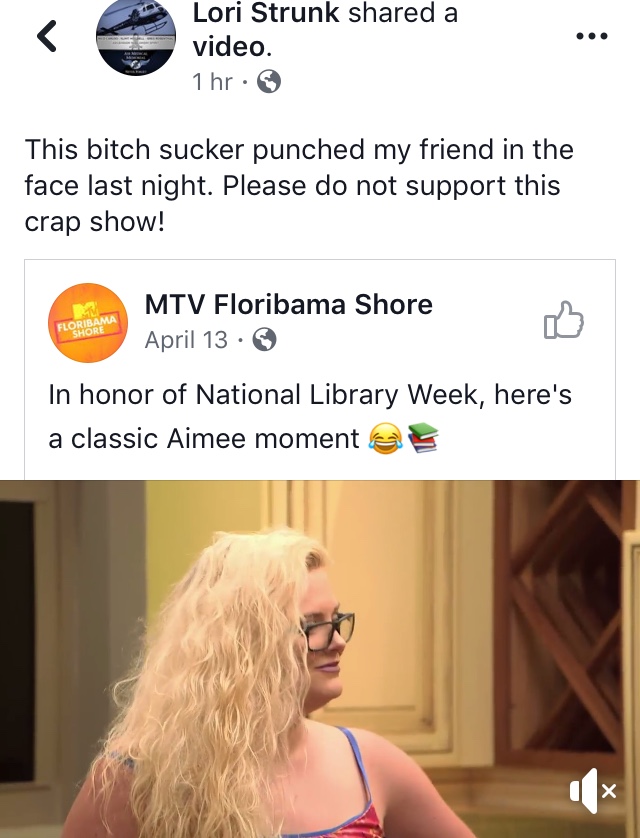Image resolution: width=640 pixels, height=838 pixels.
Task: Tap the globe privacy icon beside 1 hr
Action: click(269, 82)
